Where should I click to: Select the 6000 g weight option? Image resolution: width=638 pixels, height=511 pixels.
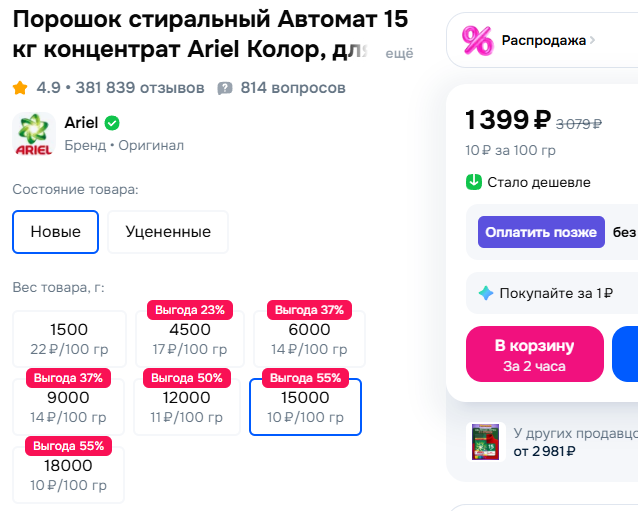tap(309, 339)
